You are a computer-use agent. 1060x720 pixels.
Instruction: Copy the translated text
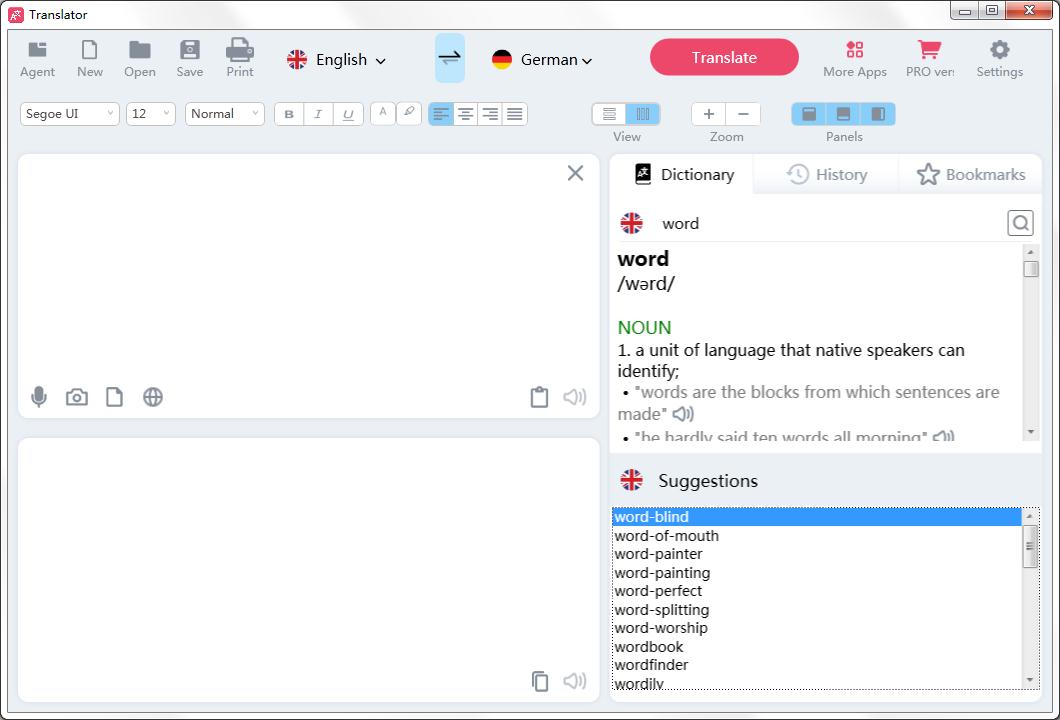click(539, 681)
